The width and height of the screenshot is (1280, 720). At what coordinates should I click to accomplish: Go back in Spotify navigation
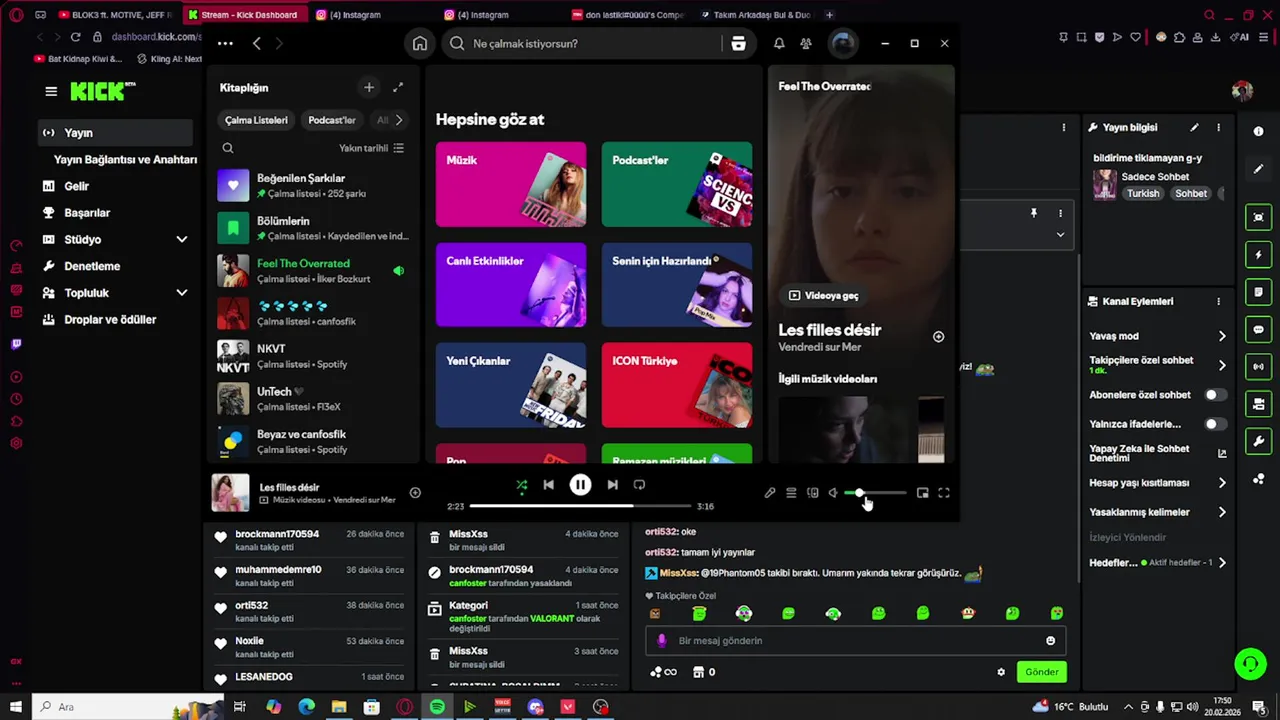tap(257, 44)
